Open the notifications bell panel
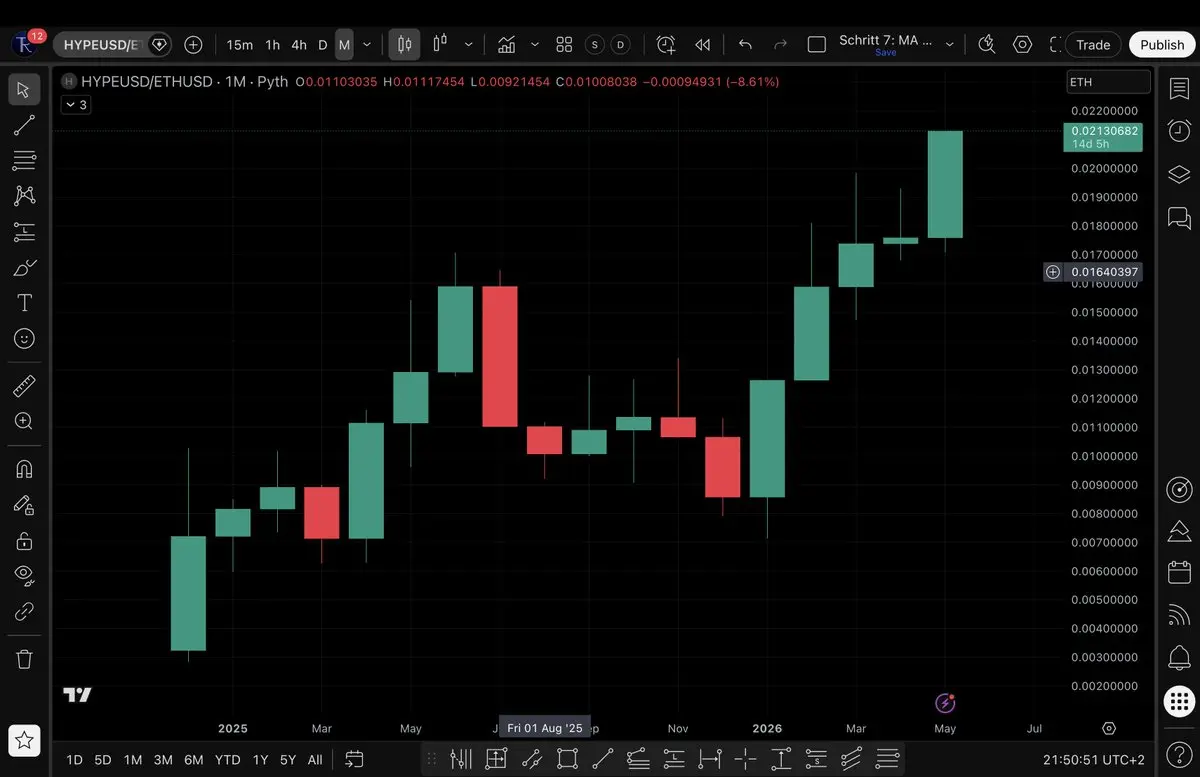 1179,657
